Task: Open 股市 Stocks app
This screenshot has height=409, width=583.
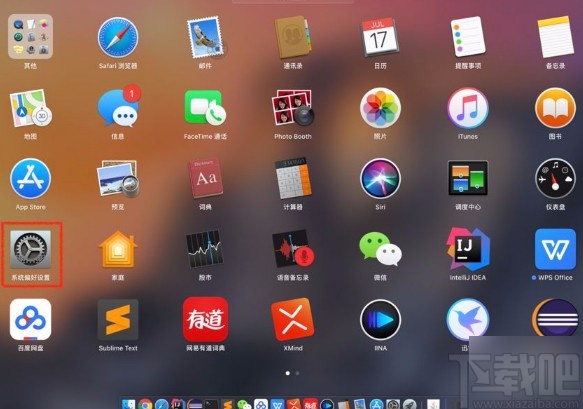Action: [205, 249]
